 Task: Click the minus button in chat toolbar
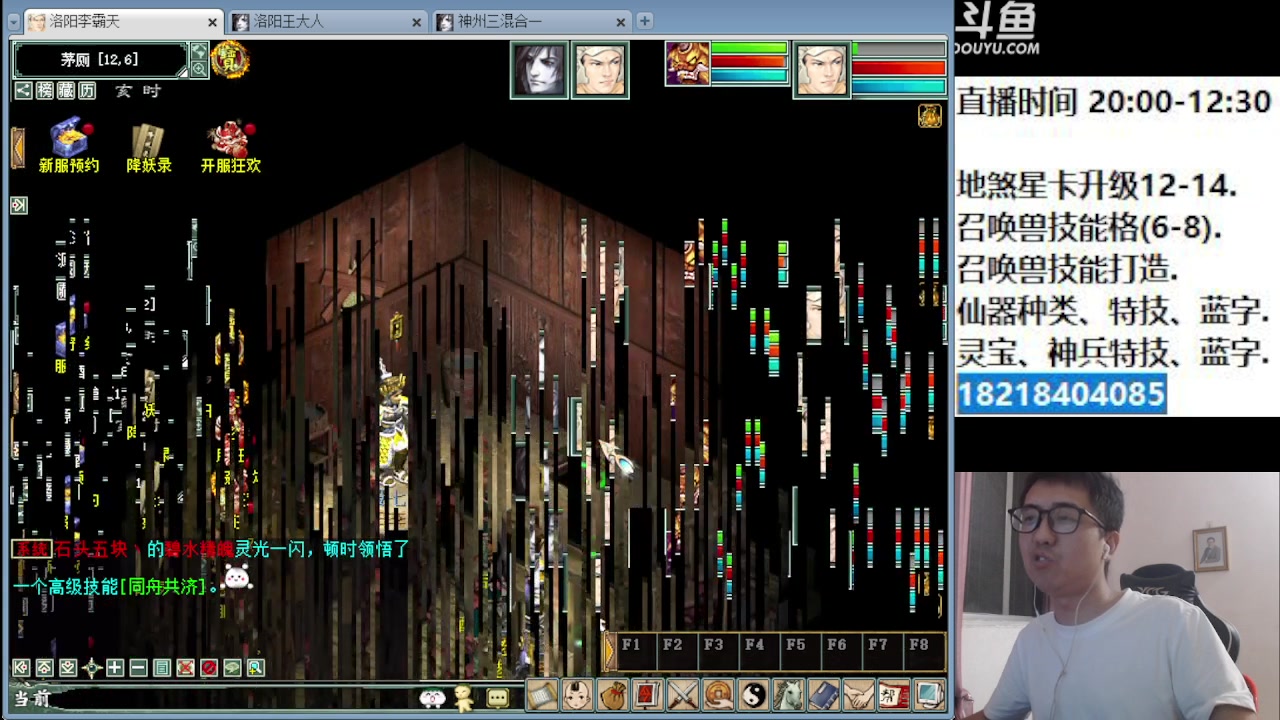[138, 668]
